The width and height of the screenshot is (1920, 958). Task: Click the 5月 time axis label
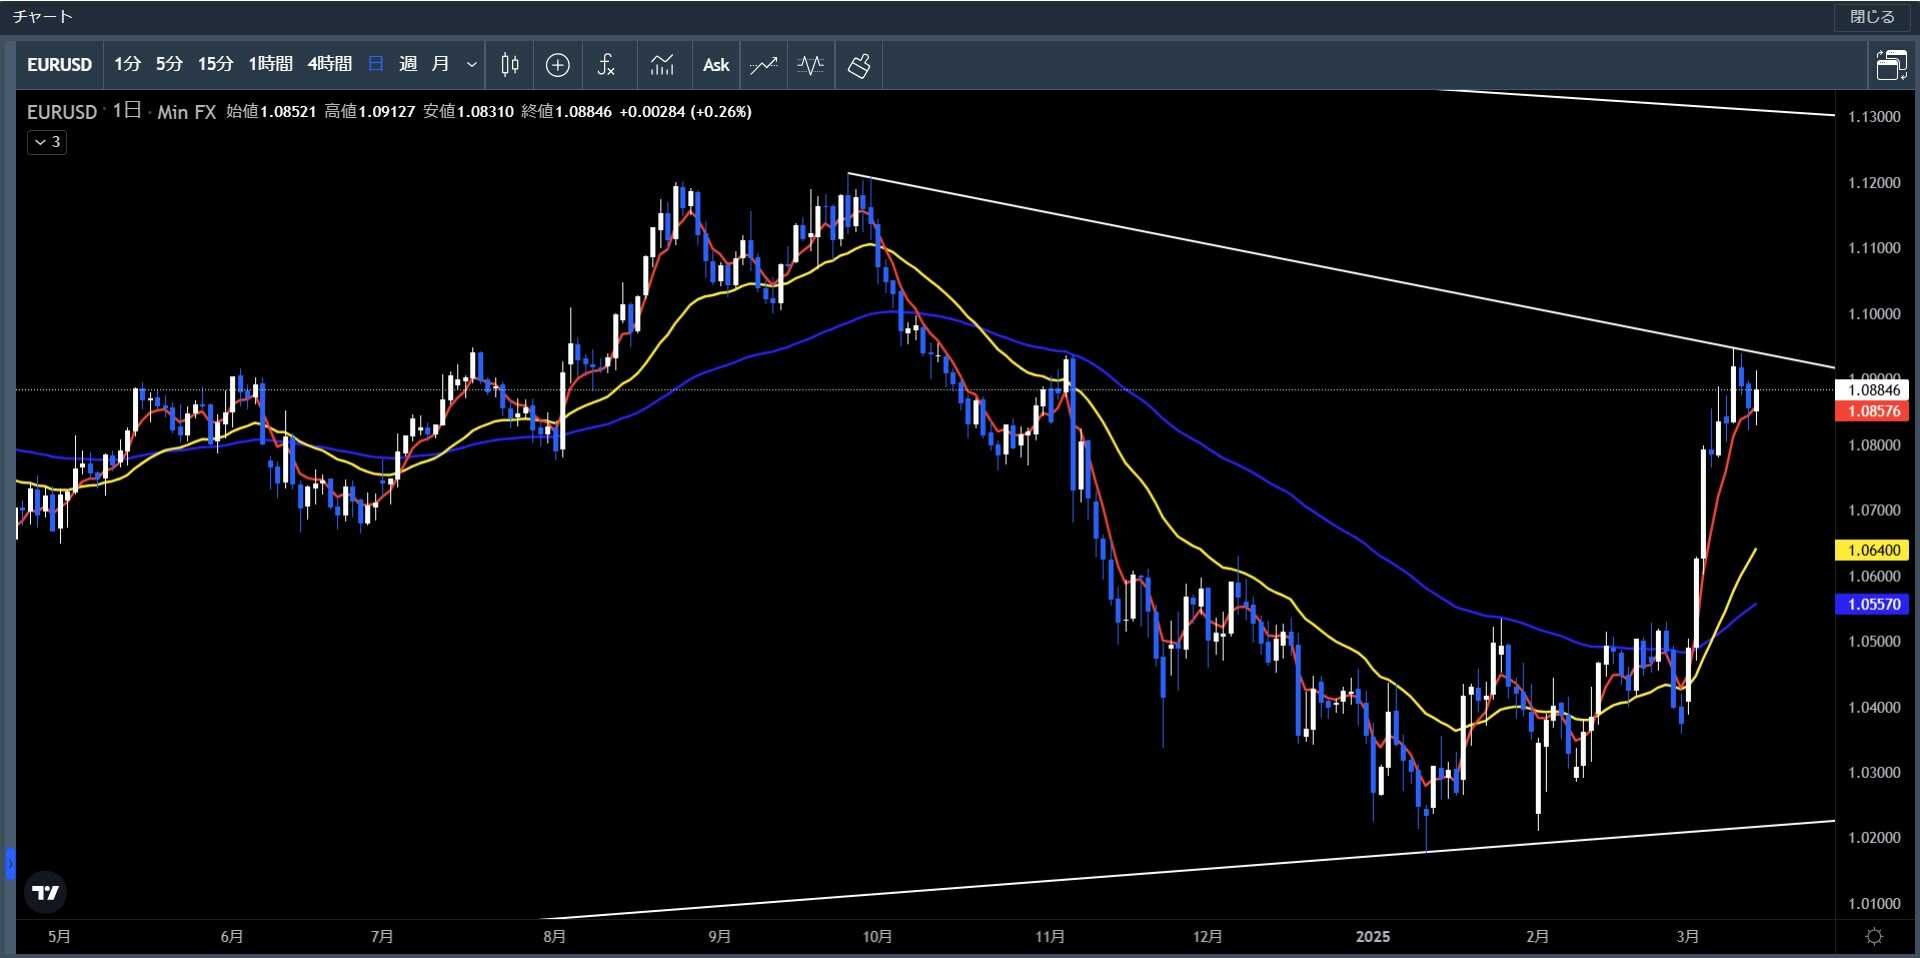click(60, 937)
